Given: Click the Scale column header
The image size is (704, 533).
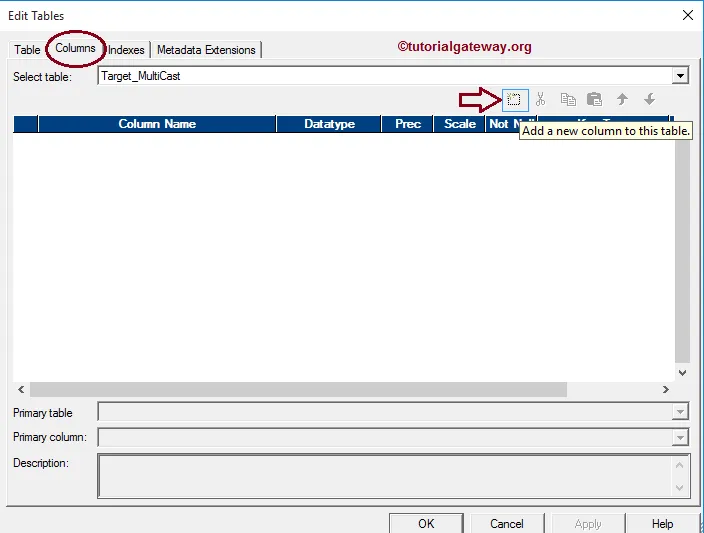Looking at the screenshot, I should pos(459,124).
